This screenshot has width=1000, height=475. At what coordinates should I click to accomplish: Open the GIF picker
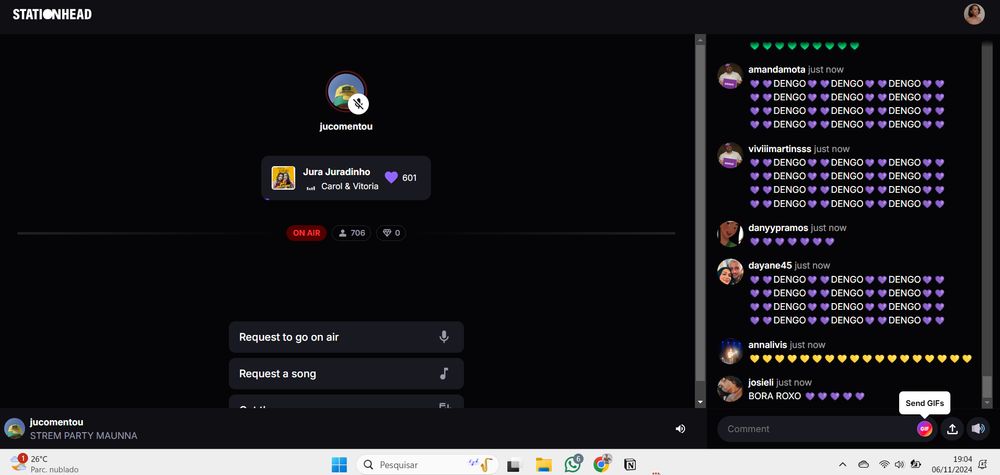tap(925, 429)
